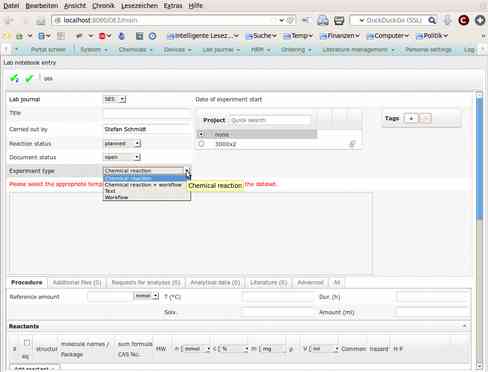Click the plus button next to Tags
This screenshot has height=372, width=488.
pos(411,118)
